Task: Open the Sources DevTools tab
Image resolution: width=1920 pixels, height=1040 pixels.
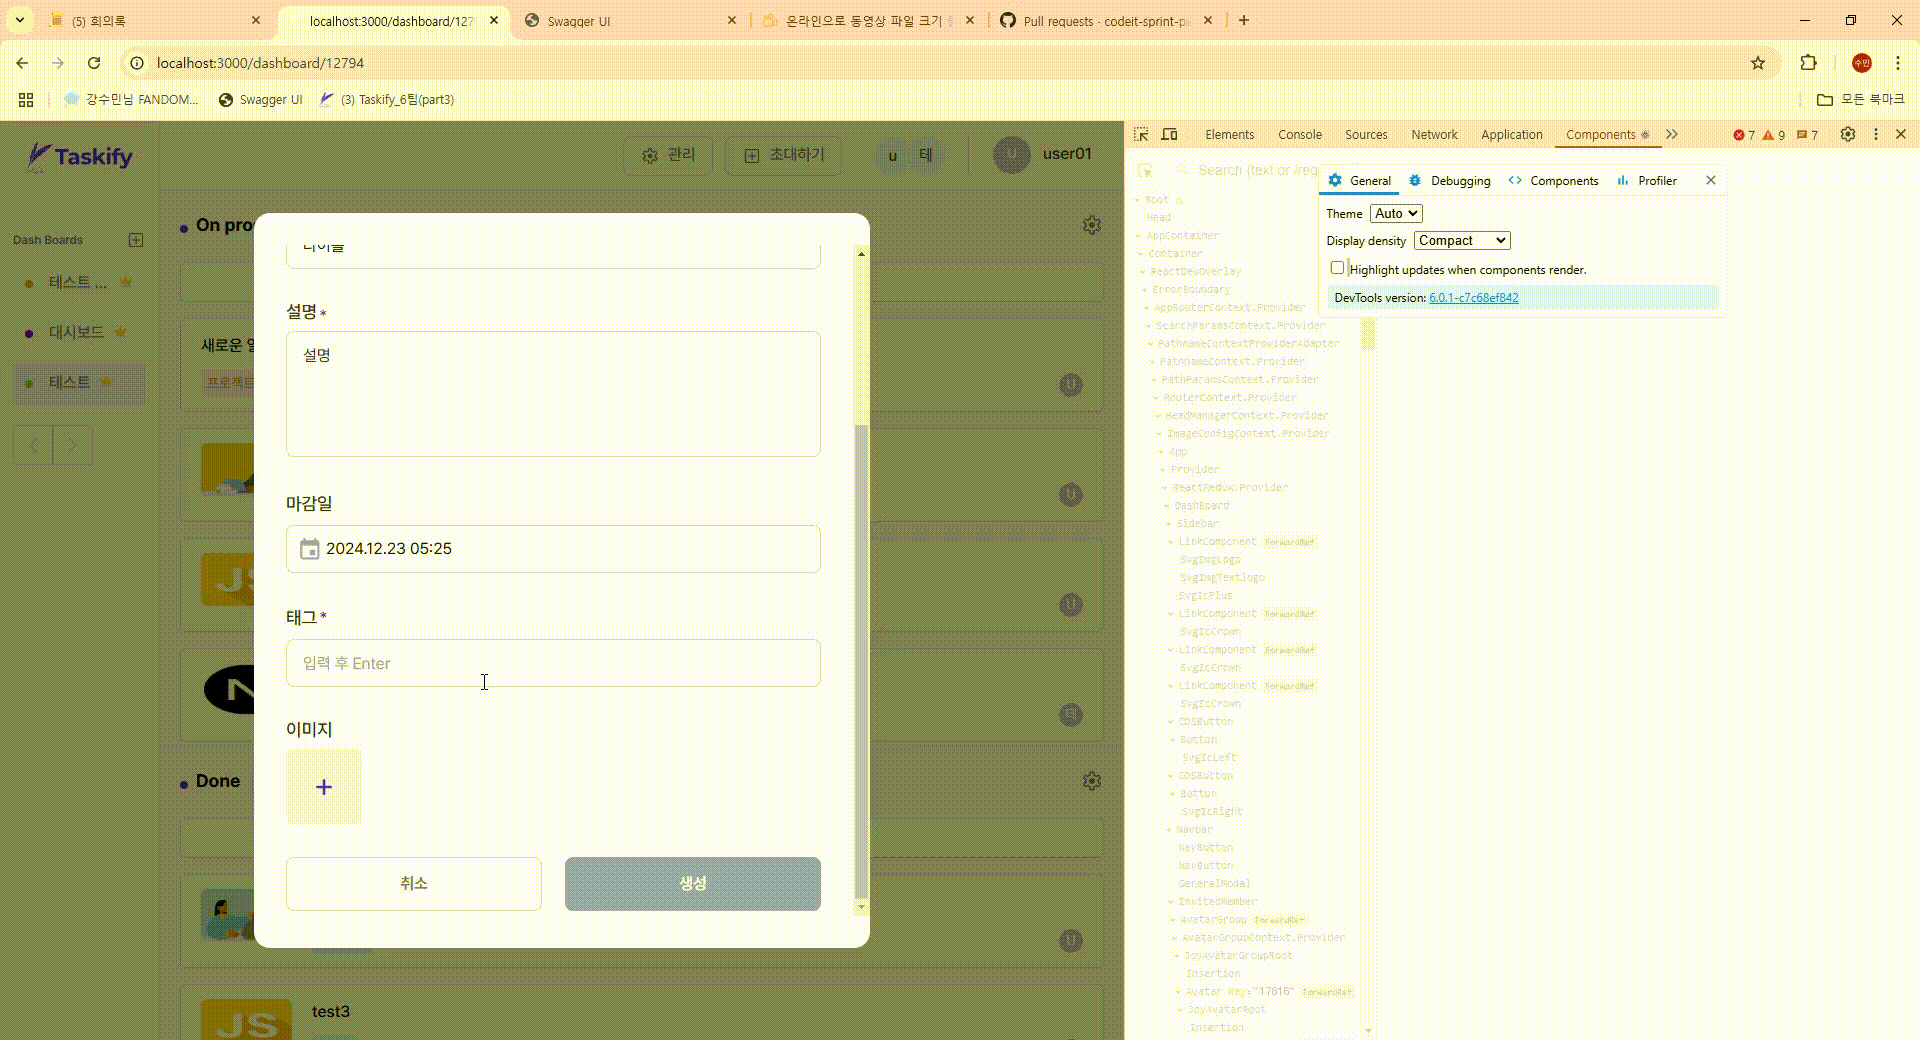Action: (x=1365, y=134)
